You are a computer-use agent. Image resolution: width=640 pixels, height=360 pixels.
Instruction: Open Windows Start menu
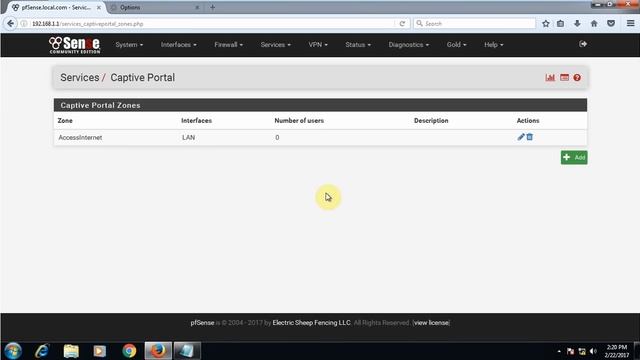point(13,351)
